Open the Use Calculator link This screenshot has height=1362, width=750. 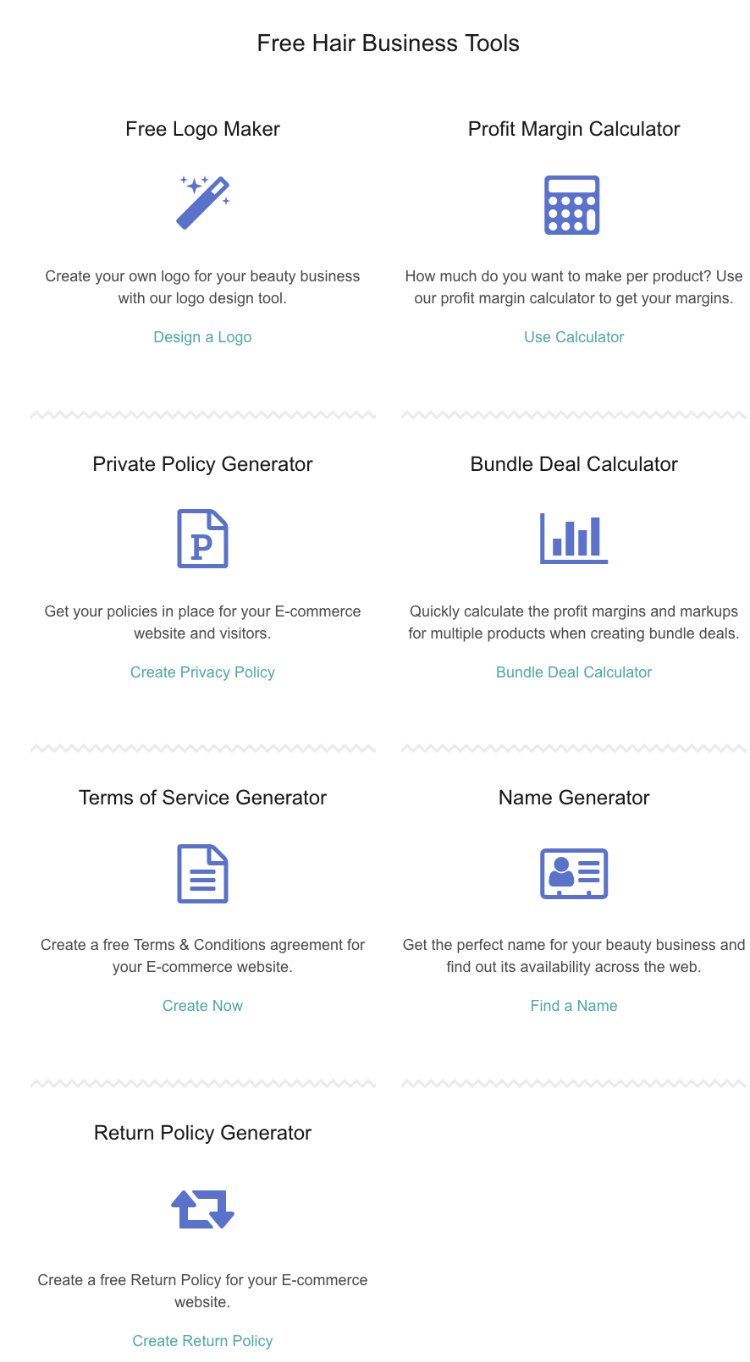pyautogui.click(x=574, y=337)
